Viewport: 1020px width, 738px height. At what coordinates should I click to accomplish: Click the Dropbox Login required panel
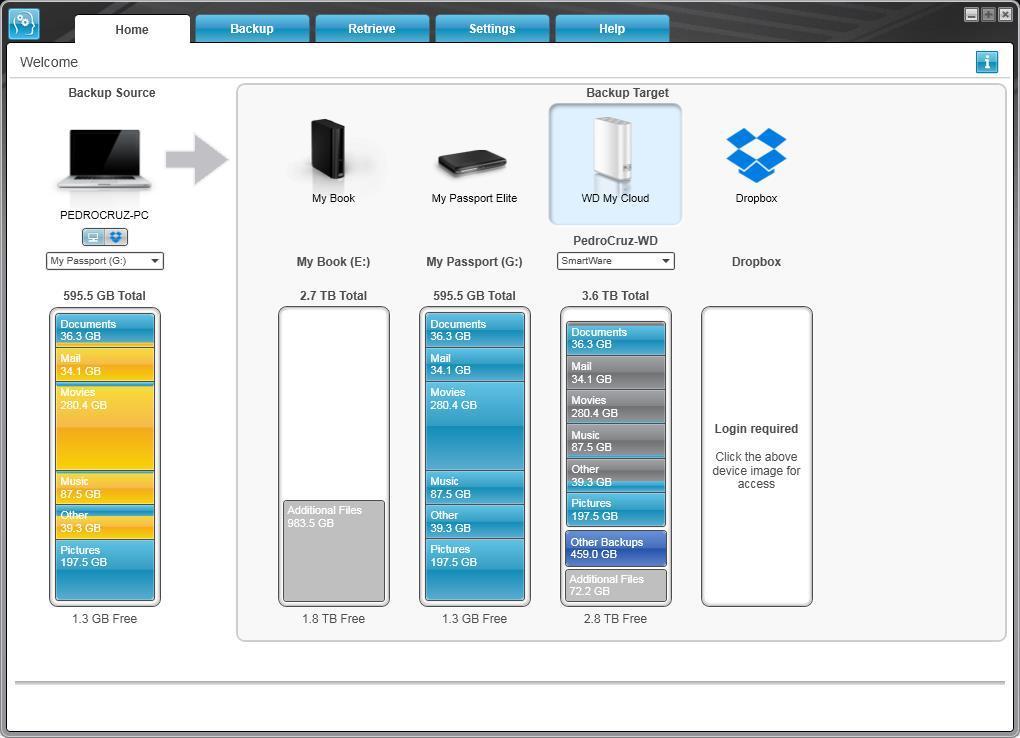pyautogui.click(x=756, y=456)
